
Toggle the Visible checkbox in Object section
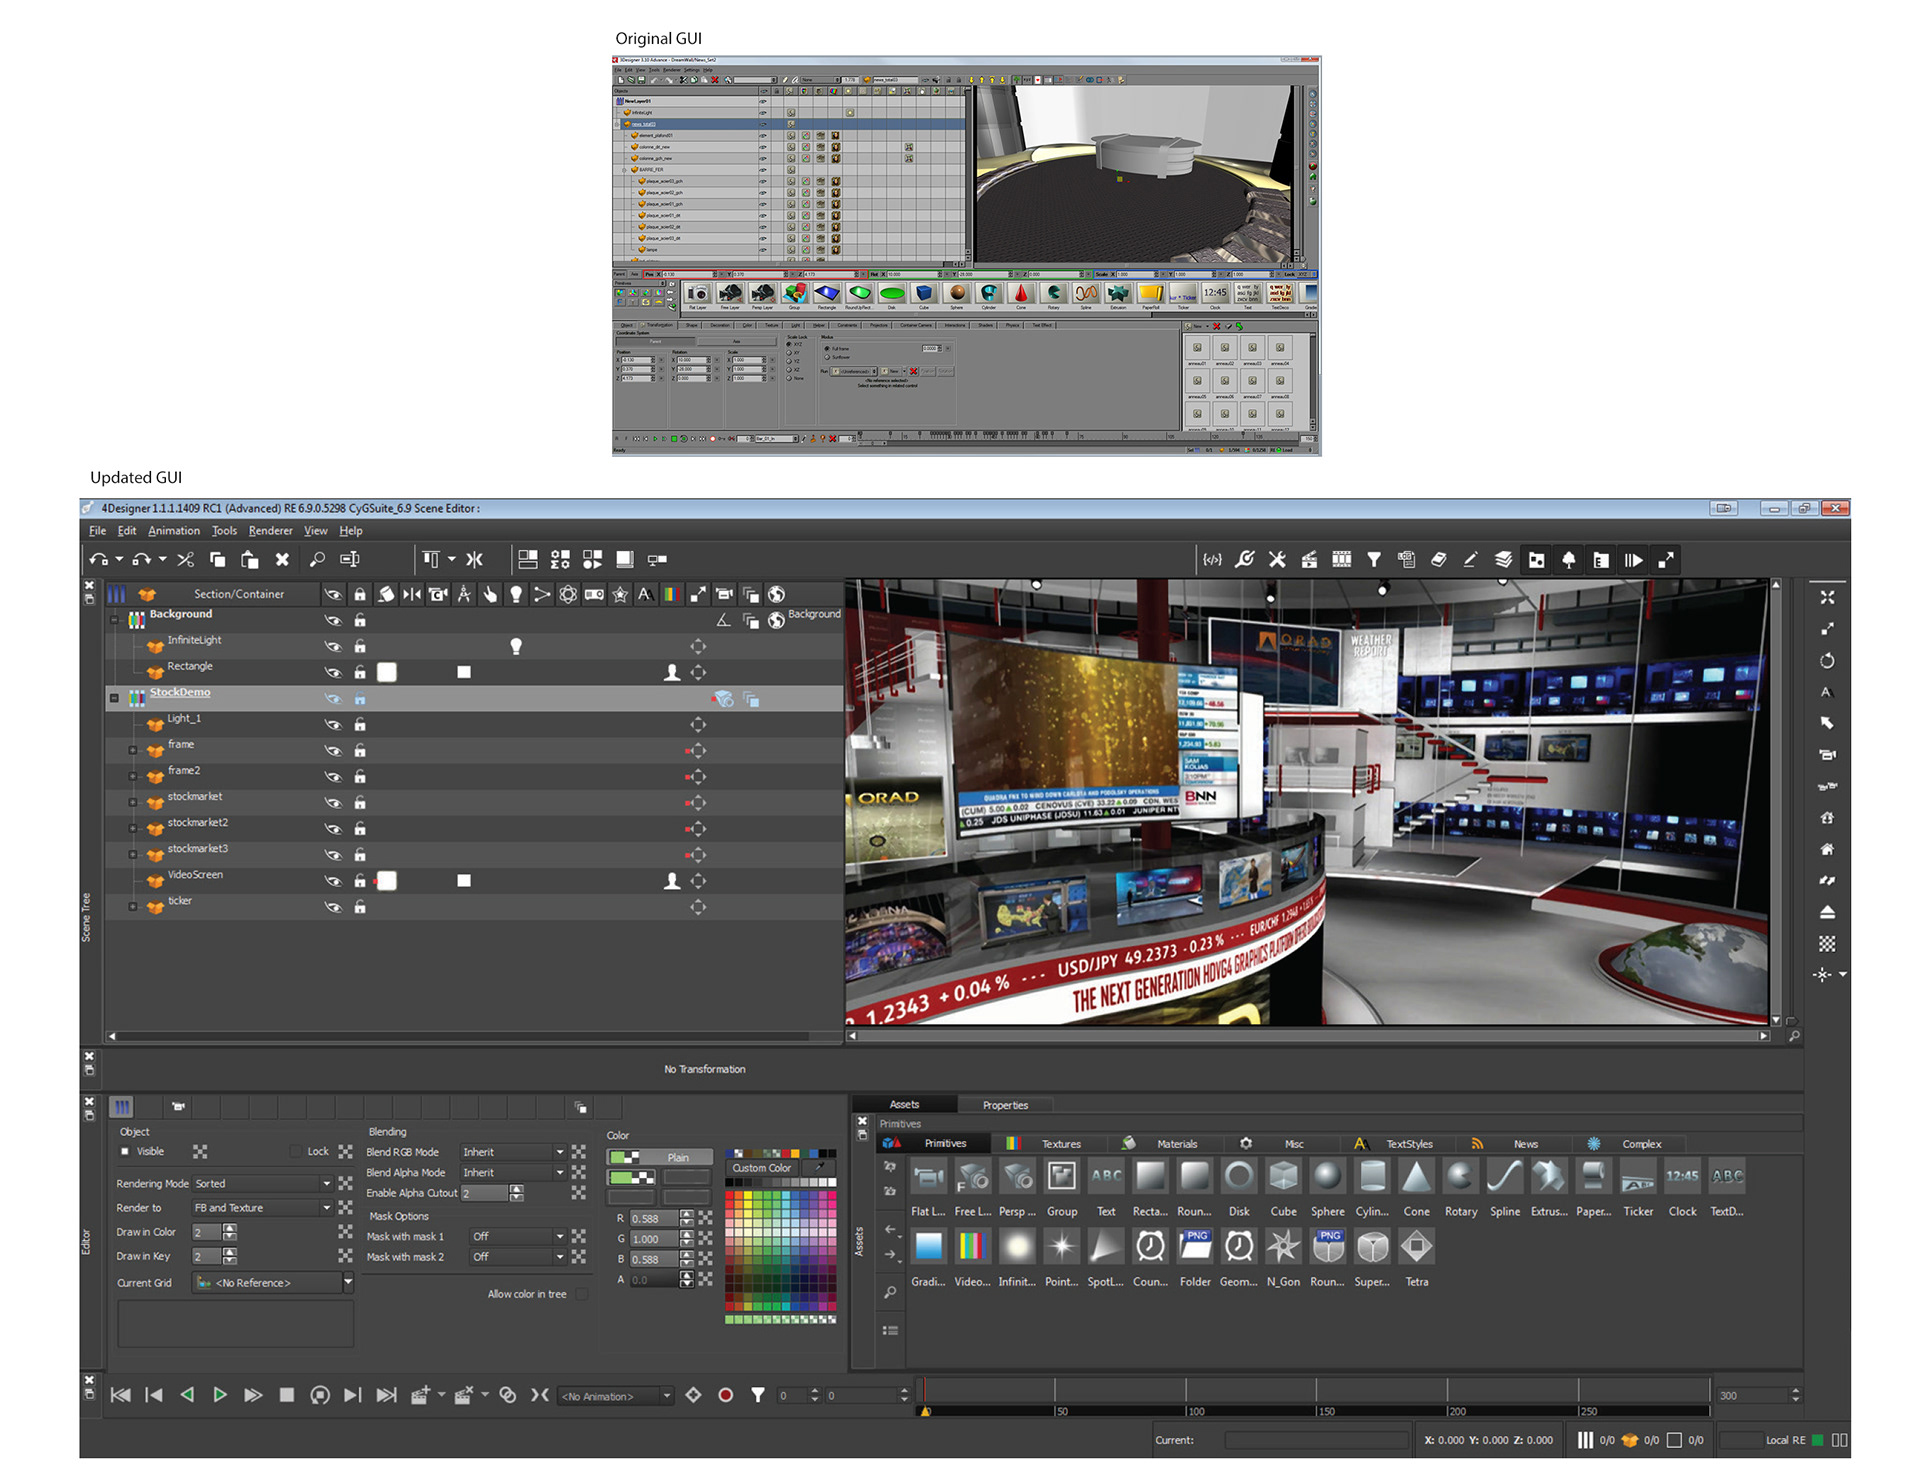click(125, 1152)
